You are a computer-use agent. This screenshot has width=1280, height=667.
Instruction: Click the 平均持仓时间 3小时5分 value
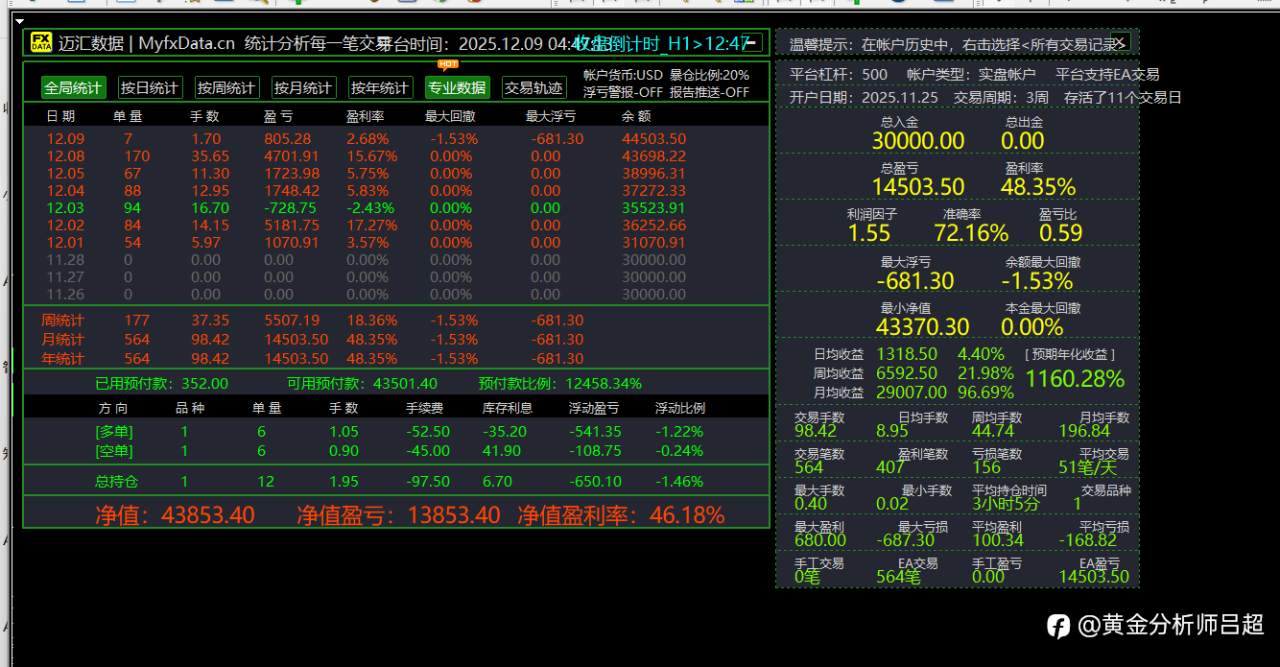pyautogui.click(x=1006, y=504)
